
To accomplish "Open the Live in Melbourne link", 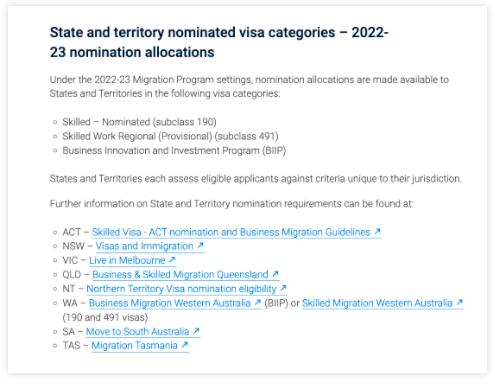I will [x=132, y=260].
